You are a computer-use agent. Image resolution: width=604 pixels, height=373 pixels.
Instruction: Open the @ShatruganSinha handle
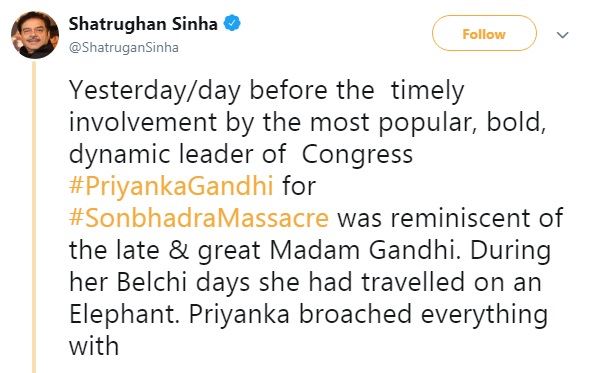pyautogui.click(x=124, y=47)
